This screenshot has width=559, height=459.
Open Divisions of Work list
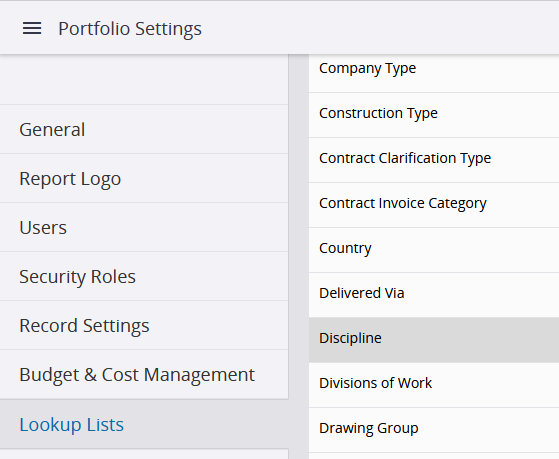[434, 385]
